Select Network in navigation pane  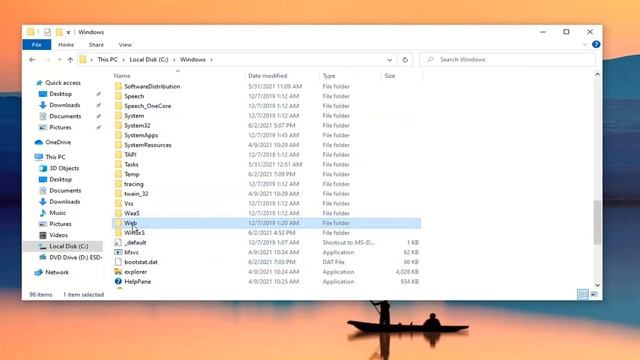[x=57, y=272]
